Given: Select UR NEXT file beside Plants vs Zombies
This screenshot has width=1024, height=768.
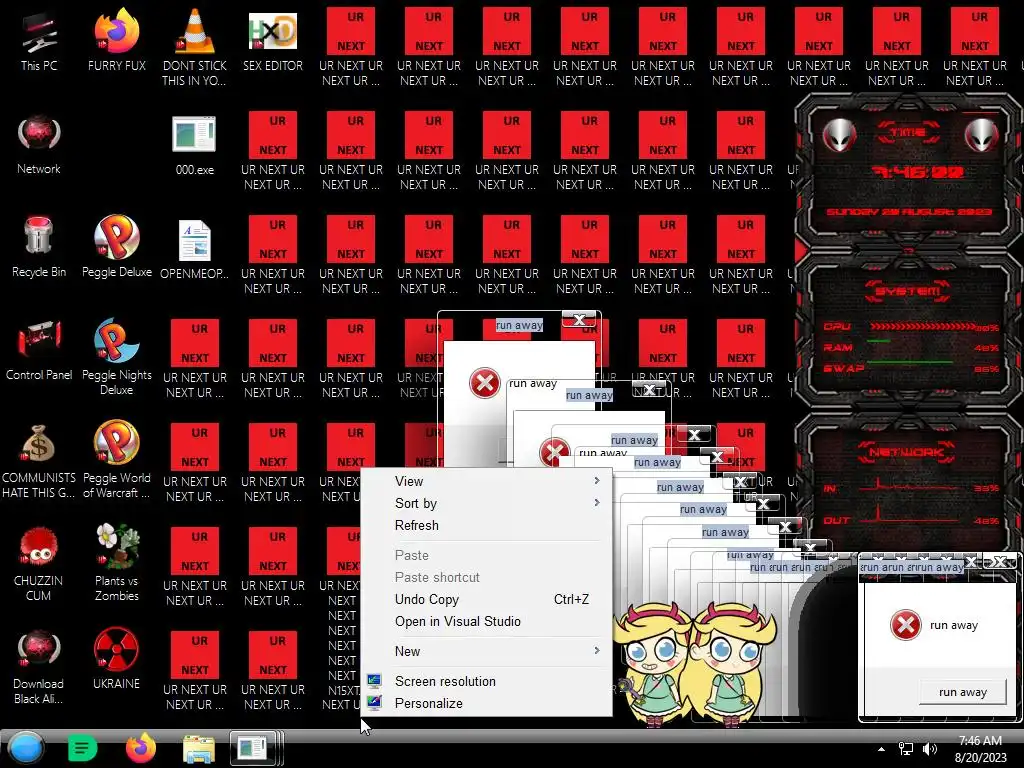Looking at the screenshot, I should coord(195,566).
